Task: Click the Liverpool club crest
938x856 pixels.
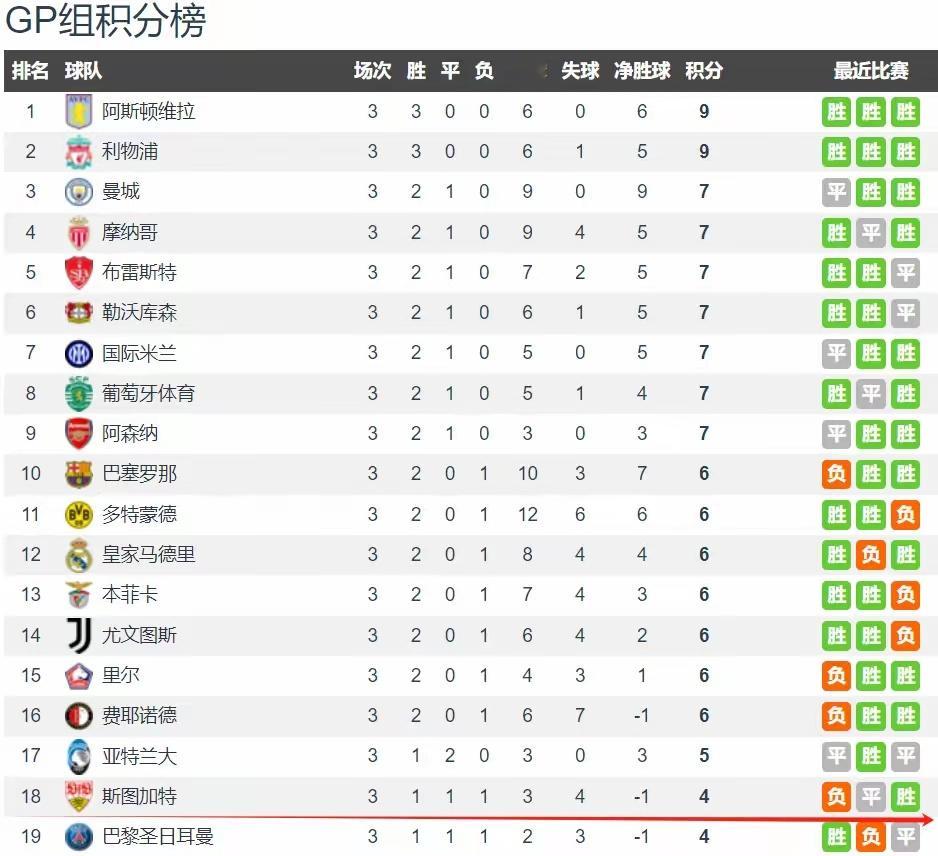Action: 78,152
